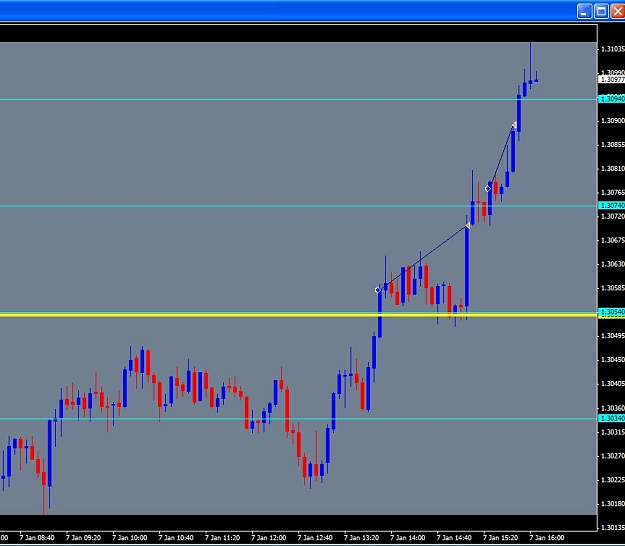Select the trend line linking the first trade markers

tap(423, 258)
